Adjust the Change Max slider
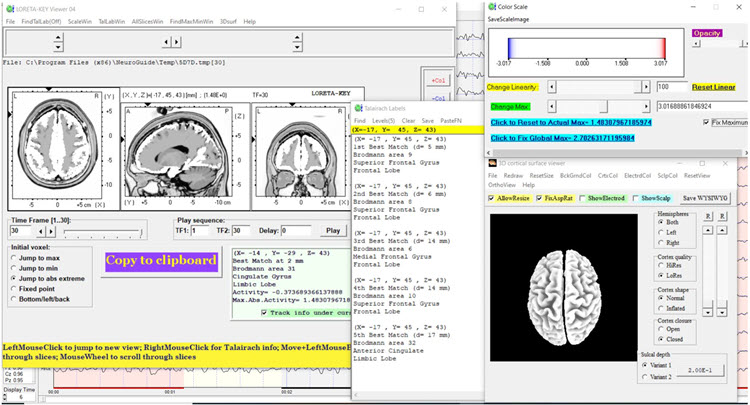 tap(603, 105)
